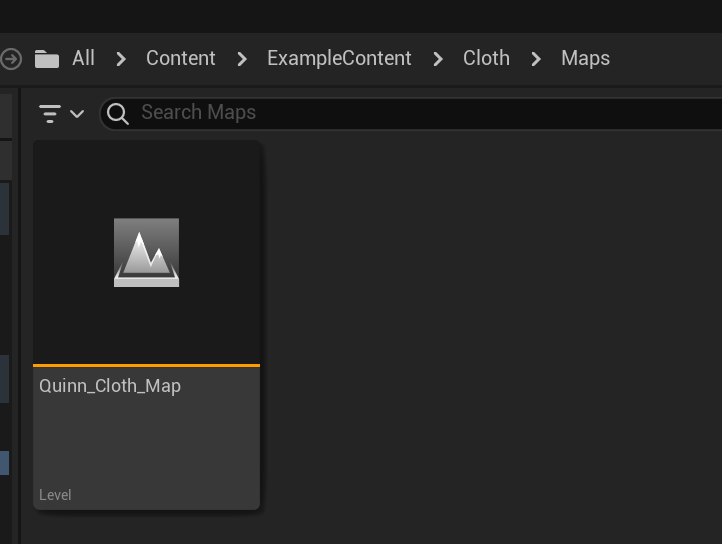Jump to the Cloth folder breadcrumb
The image size is (722, 544).
click(x=486, y=58)
